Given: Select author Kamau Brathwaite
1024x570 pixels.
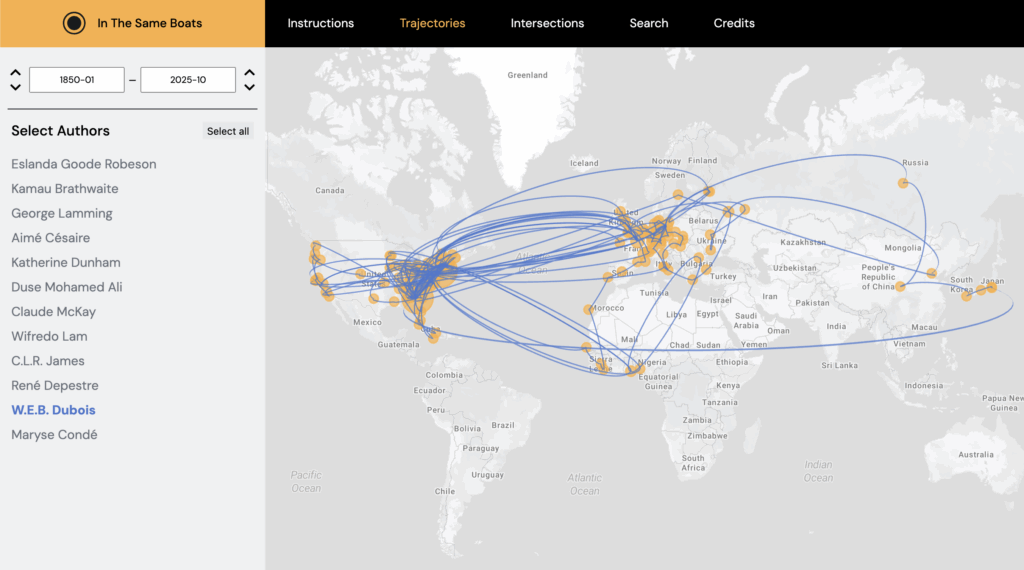Looking at the screenshot, I should [x=65, y=189].
